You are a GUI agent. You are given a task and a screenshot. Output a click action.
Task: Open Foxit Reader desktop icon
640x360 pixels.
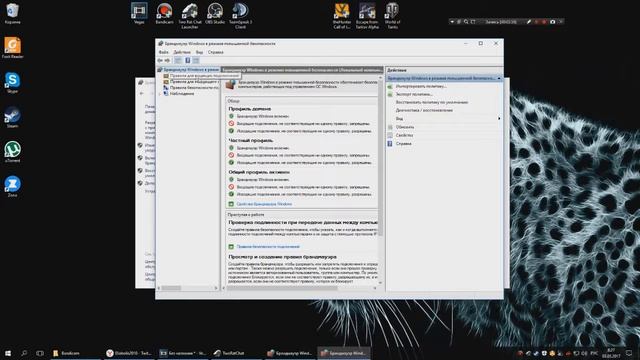click(x=13, y=48)
